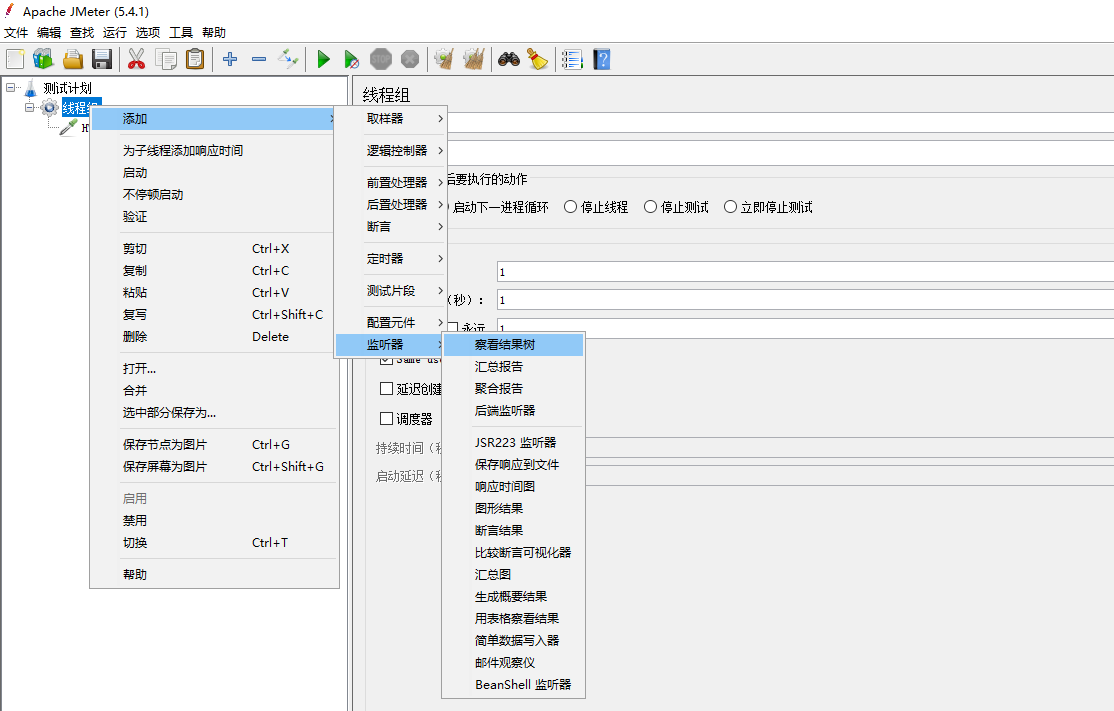Choose 后端监听器 from listener list
Image resolution: width=1114 pixels, height=711 pixels.
(x=513, y=411)
